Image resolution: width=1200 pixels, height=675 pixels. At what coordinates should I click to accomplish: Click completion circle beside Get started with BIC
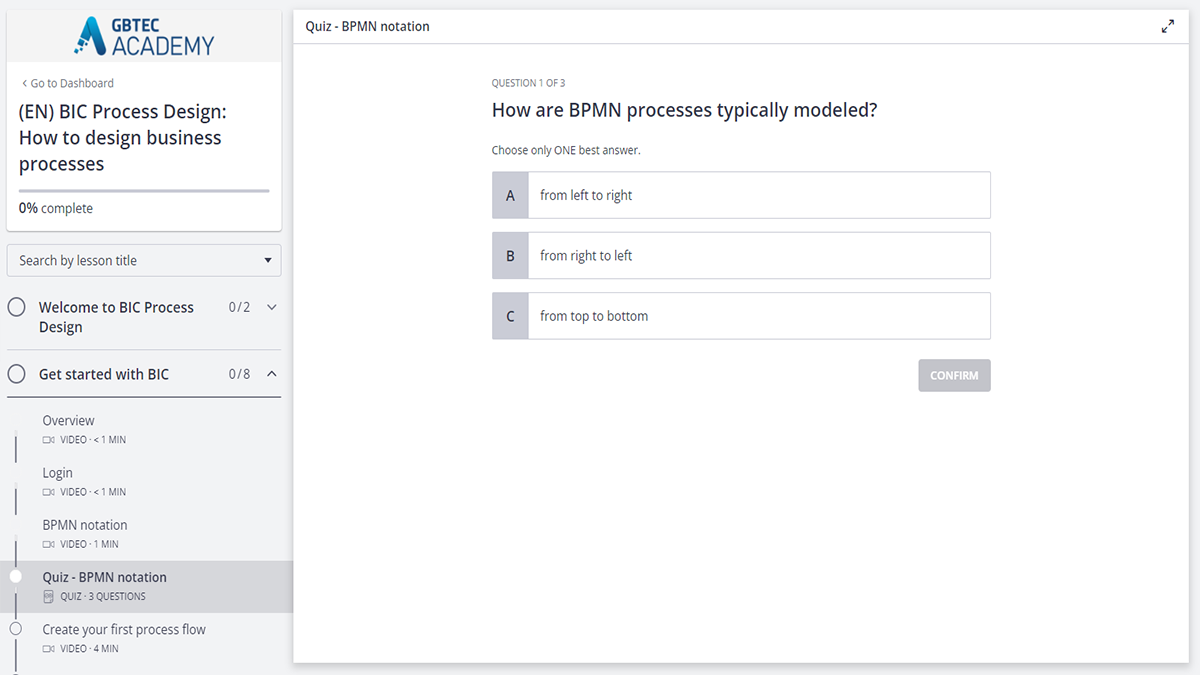point(17,374)
